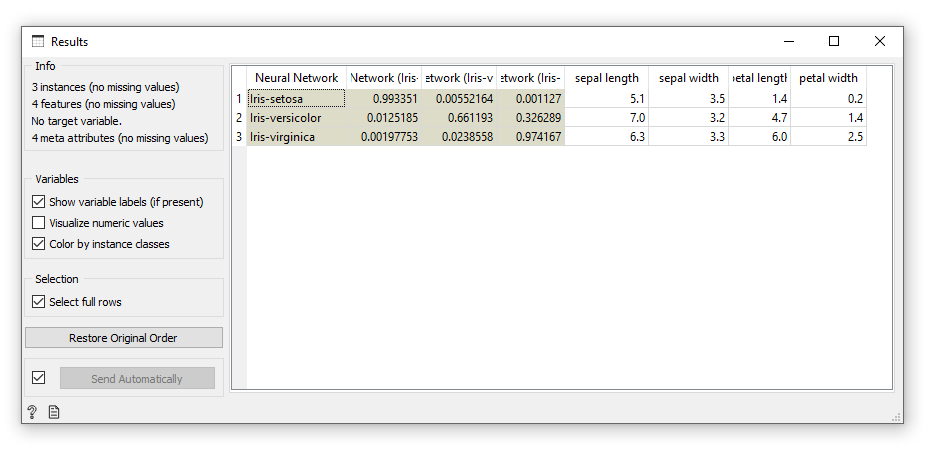Close the Results window
The image size is (940, 460).
[x=879, y=42]
